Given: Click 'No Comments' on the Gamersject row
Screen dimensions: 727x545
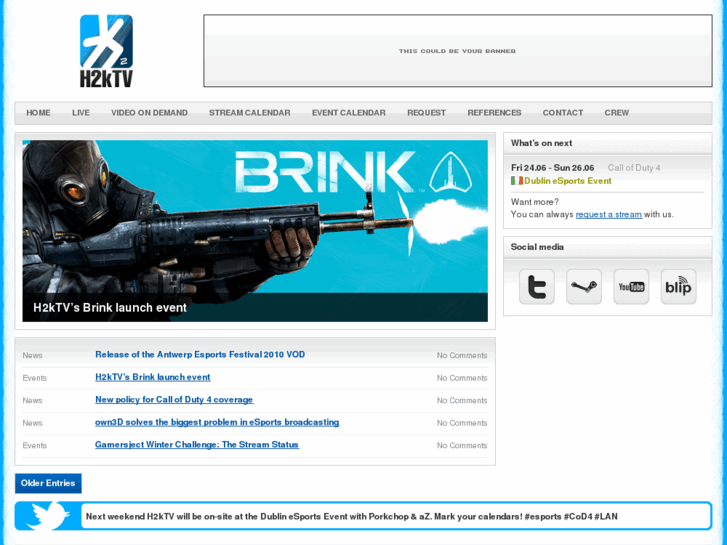Looking at the screenshot, I should (462, 445).
